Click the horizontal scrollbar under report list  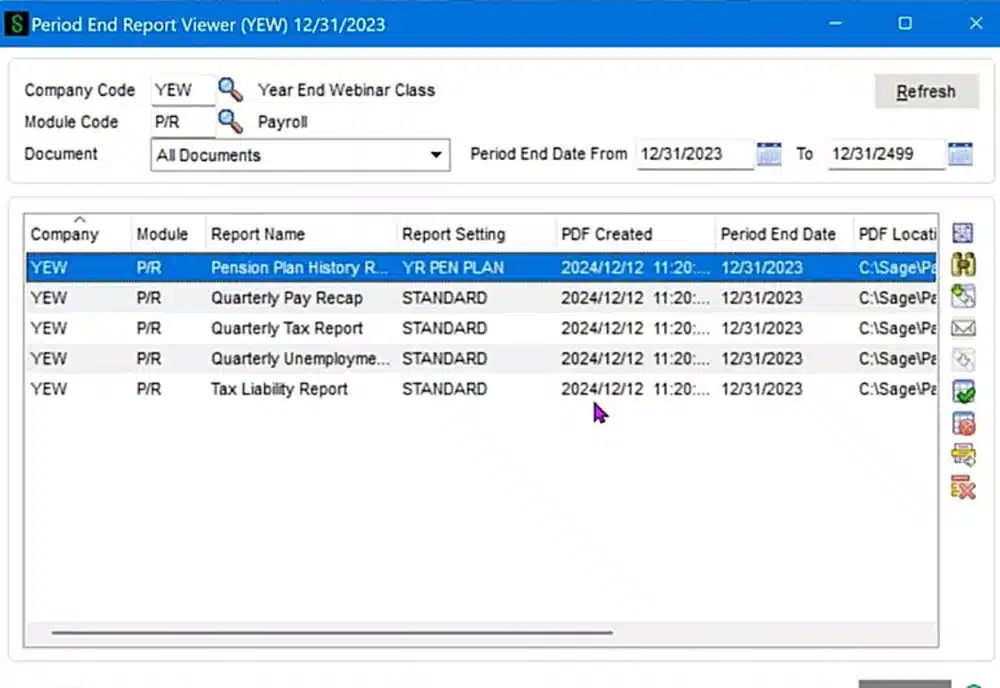pos(332,632)
